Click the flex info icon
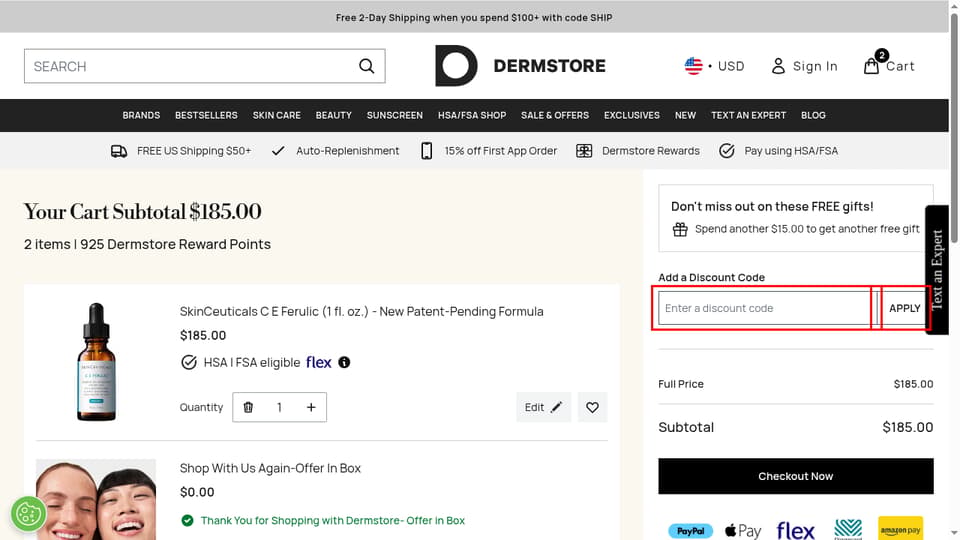The width and height of the screenshot is (960, 540). pos(344,362)
